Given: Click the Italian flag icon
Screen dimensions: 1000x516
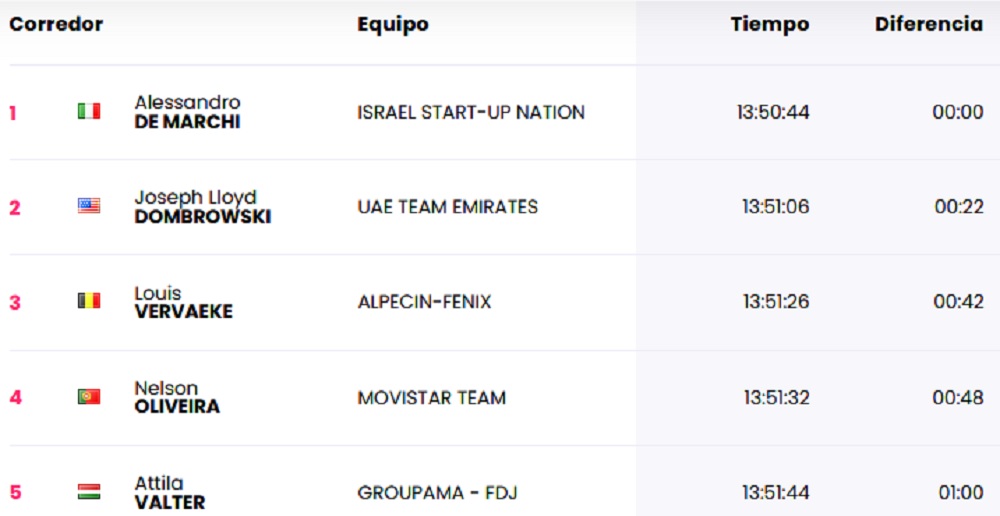Looking at the screenshot, I should tap(89, 112).
